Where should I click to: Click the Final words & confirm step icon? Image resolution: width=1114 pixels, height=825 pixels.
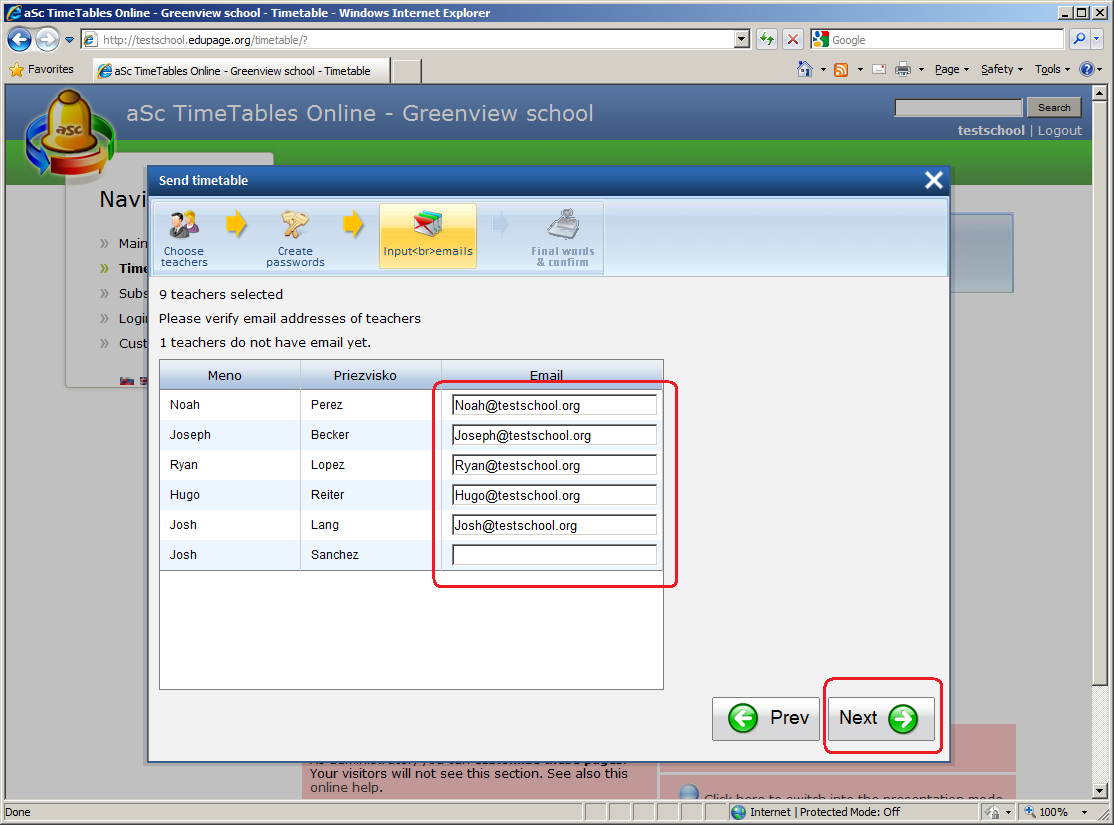coord(563,225)
